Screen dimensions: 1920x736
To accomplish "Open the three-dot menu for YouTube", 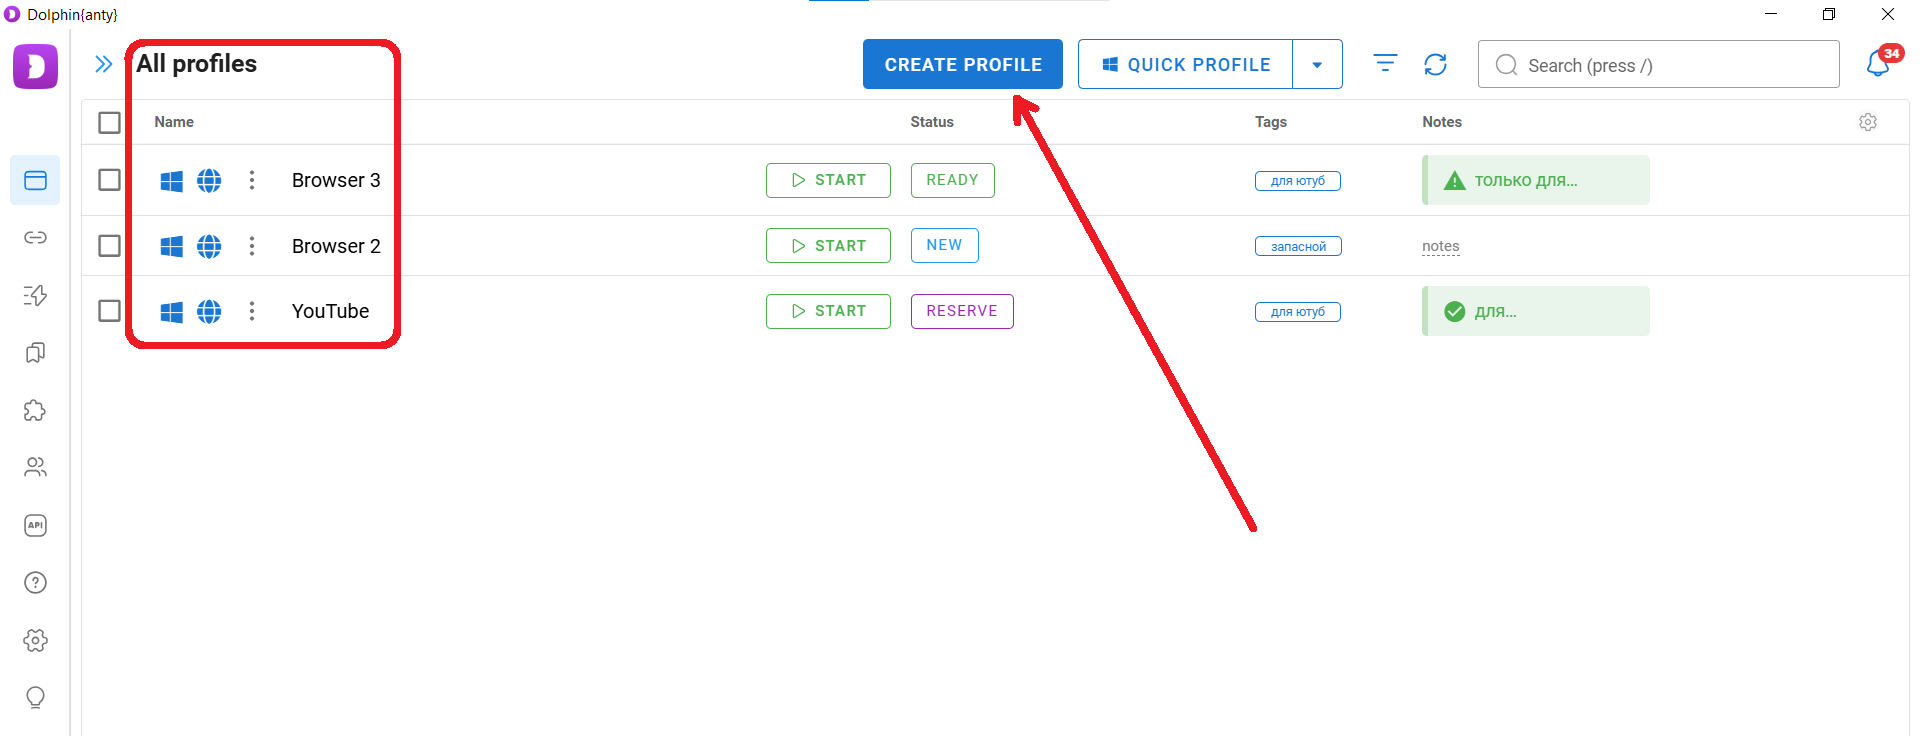I will [252, 311].
